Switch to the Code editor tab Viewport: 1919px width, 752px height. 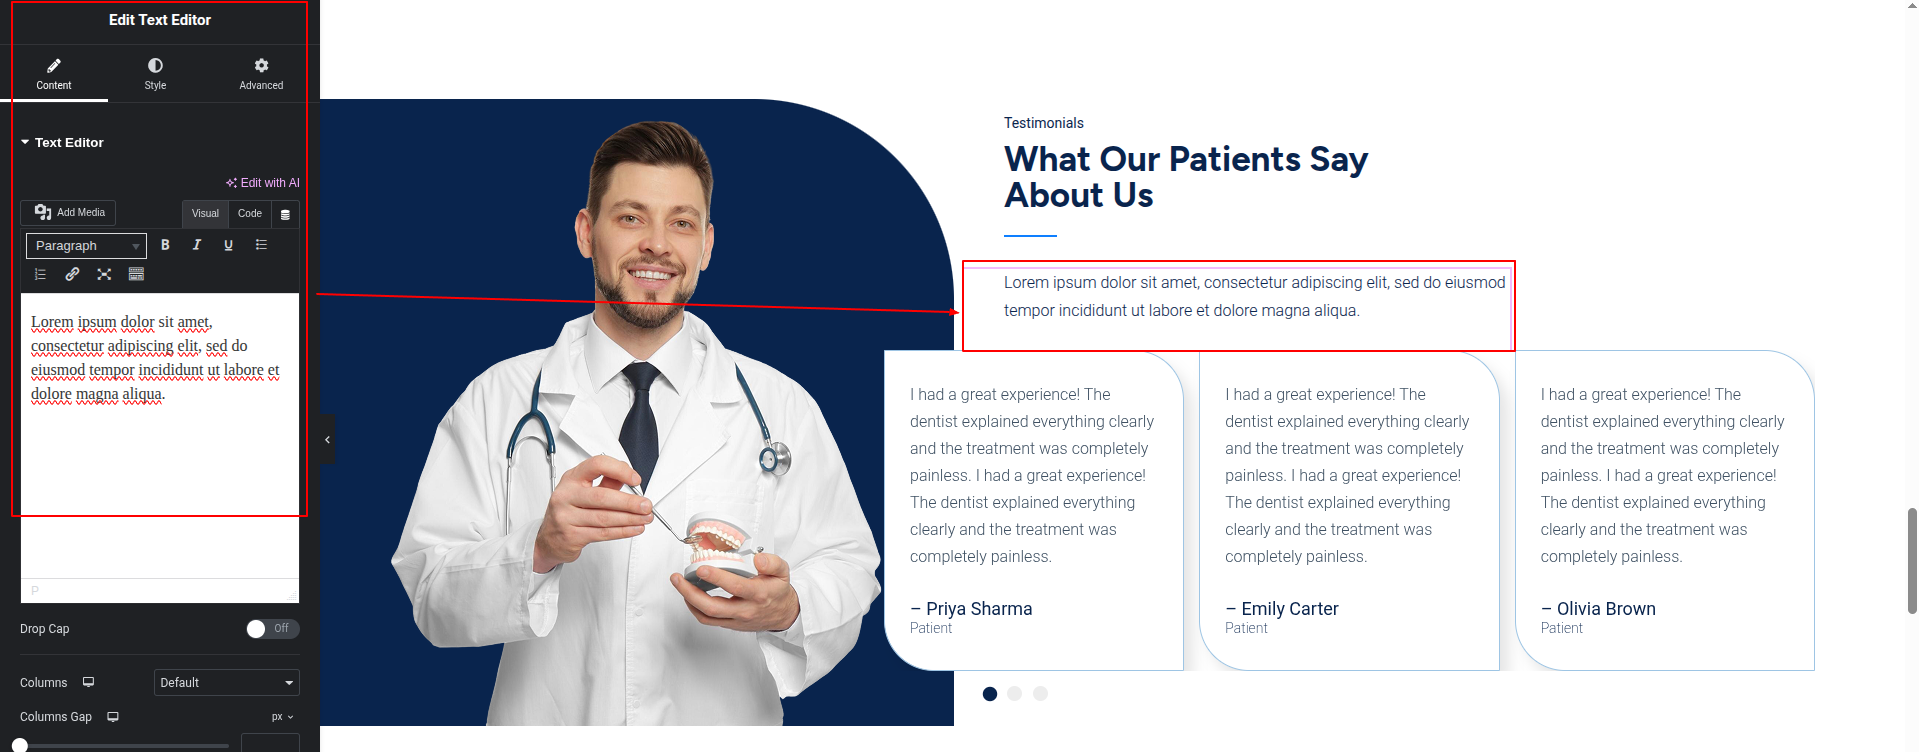(x=250, y=214)
